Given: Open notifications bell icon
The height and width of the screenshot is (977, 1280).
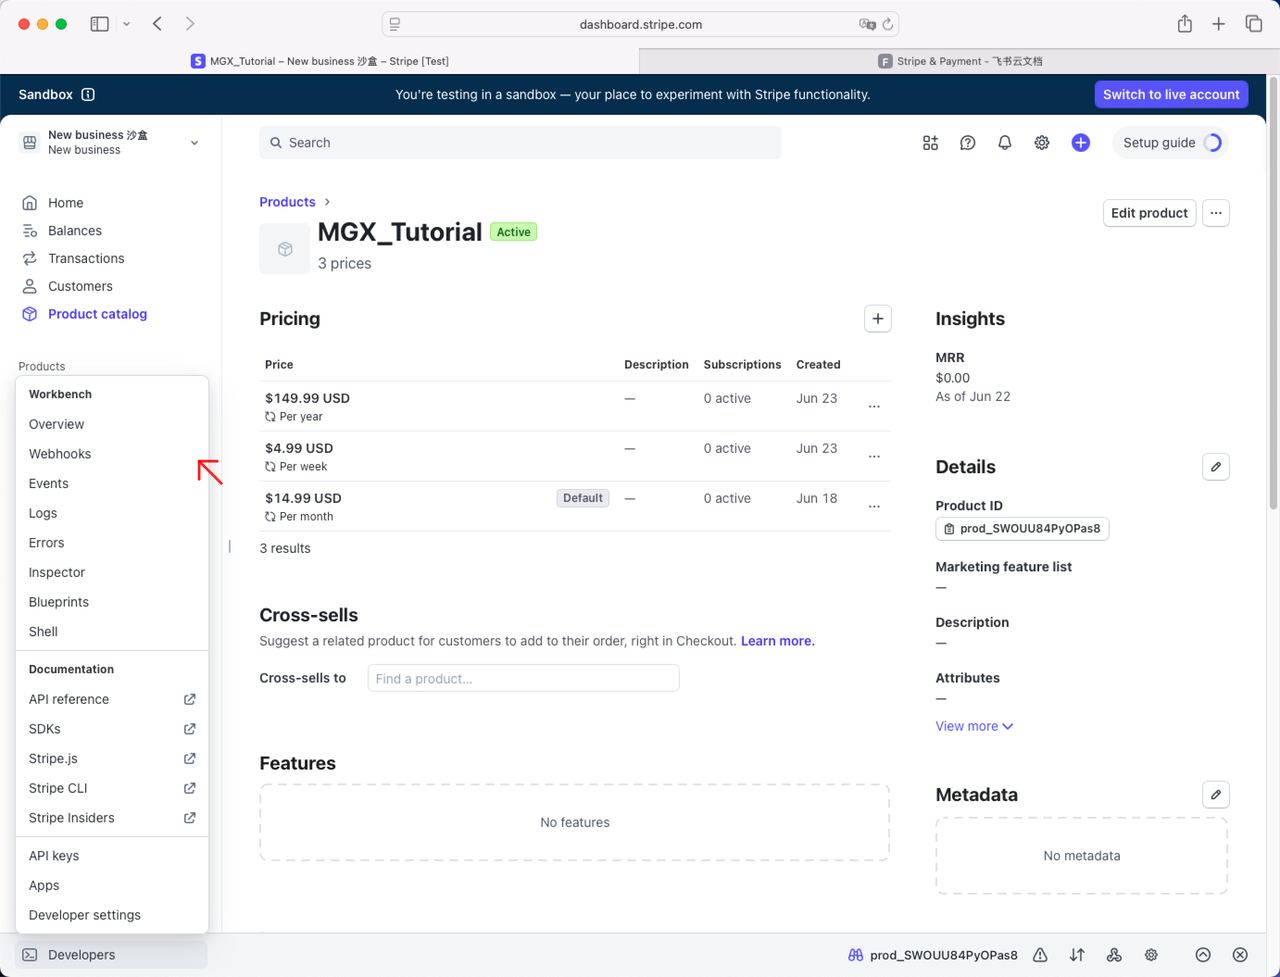Looking at the screenshot, I should (x=1005, y=143).
